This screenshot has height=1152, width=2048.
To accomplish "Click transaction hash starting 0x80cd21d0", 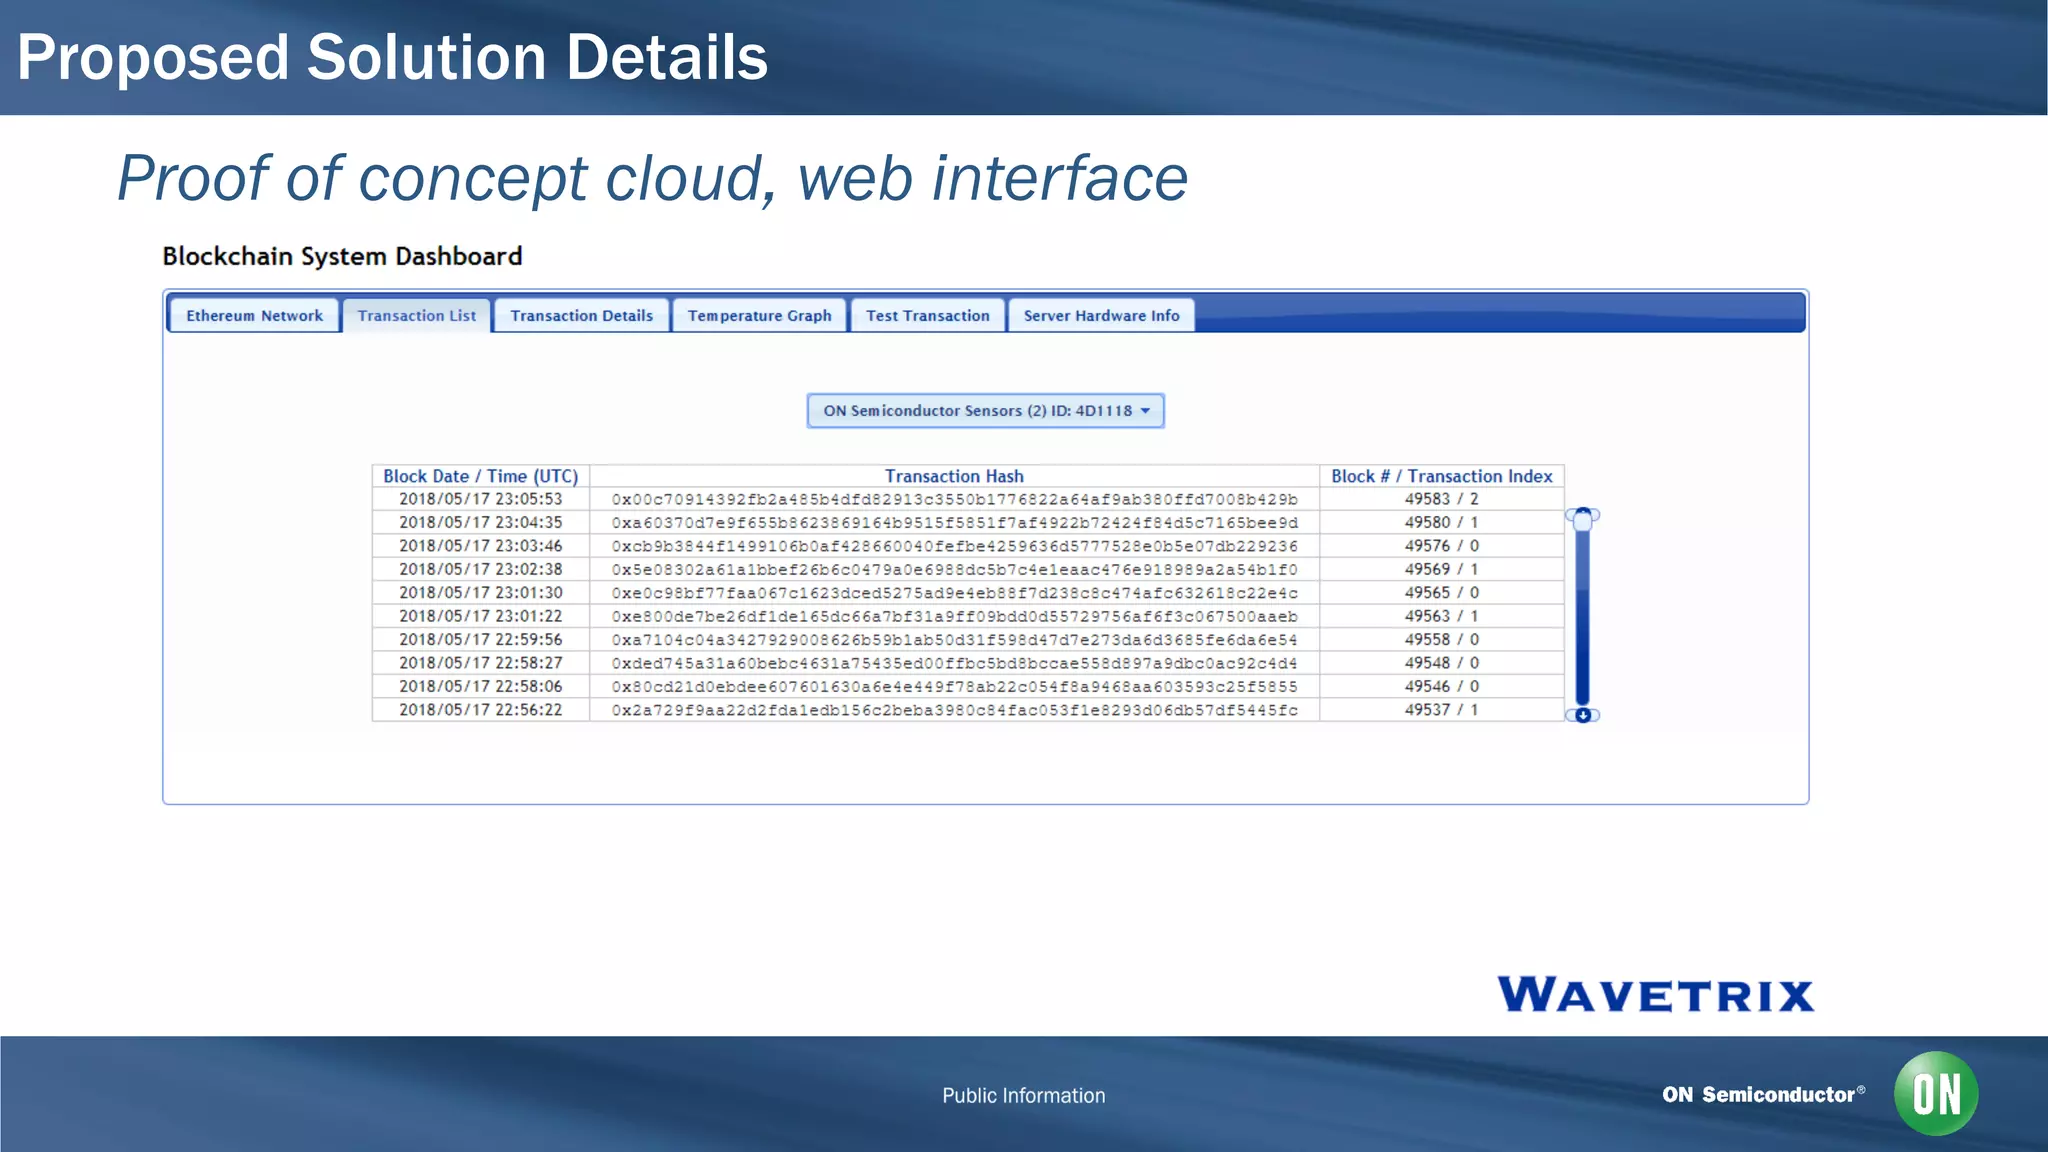I will (954, 687).
